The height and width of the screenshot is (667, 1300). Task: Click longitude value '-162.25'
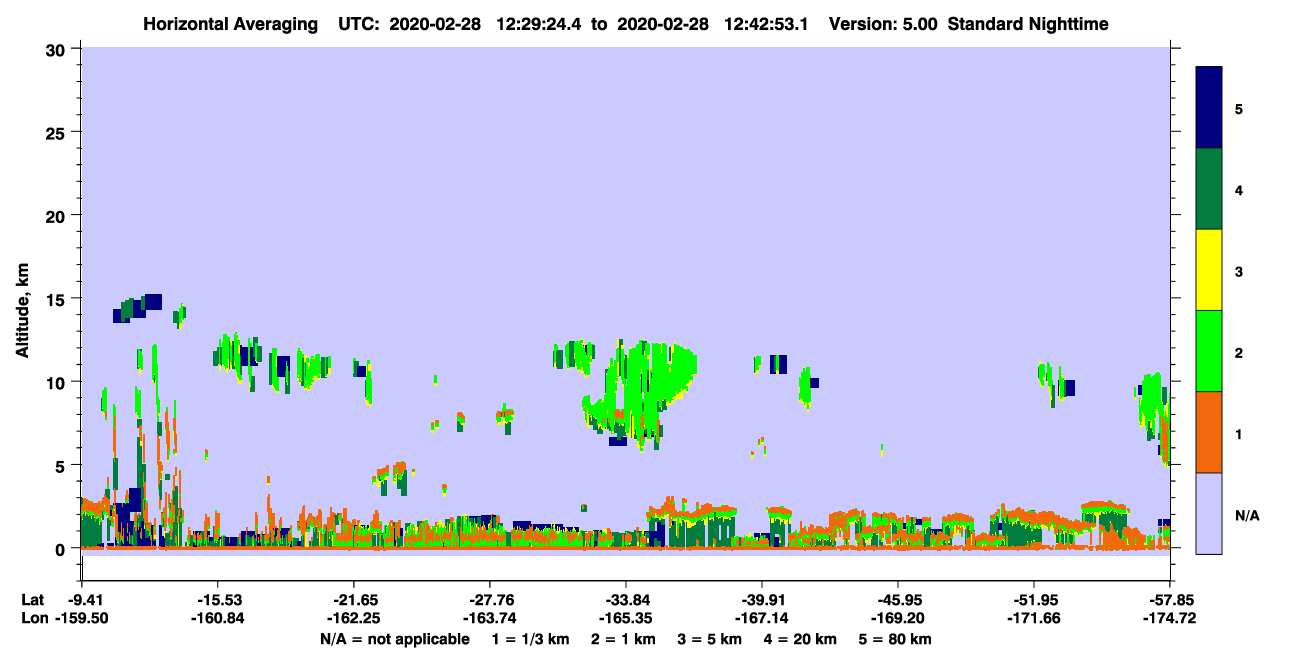click(x=354, y=619)
